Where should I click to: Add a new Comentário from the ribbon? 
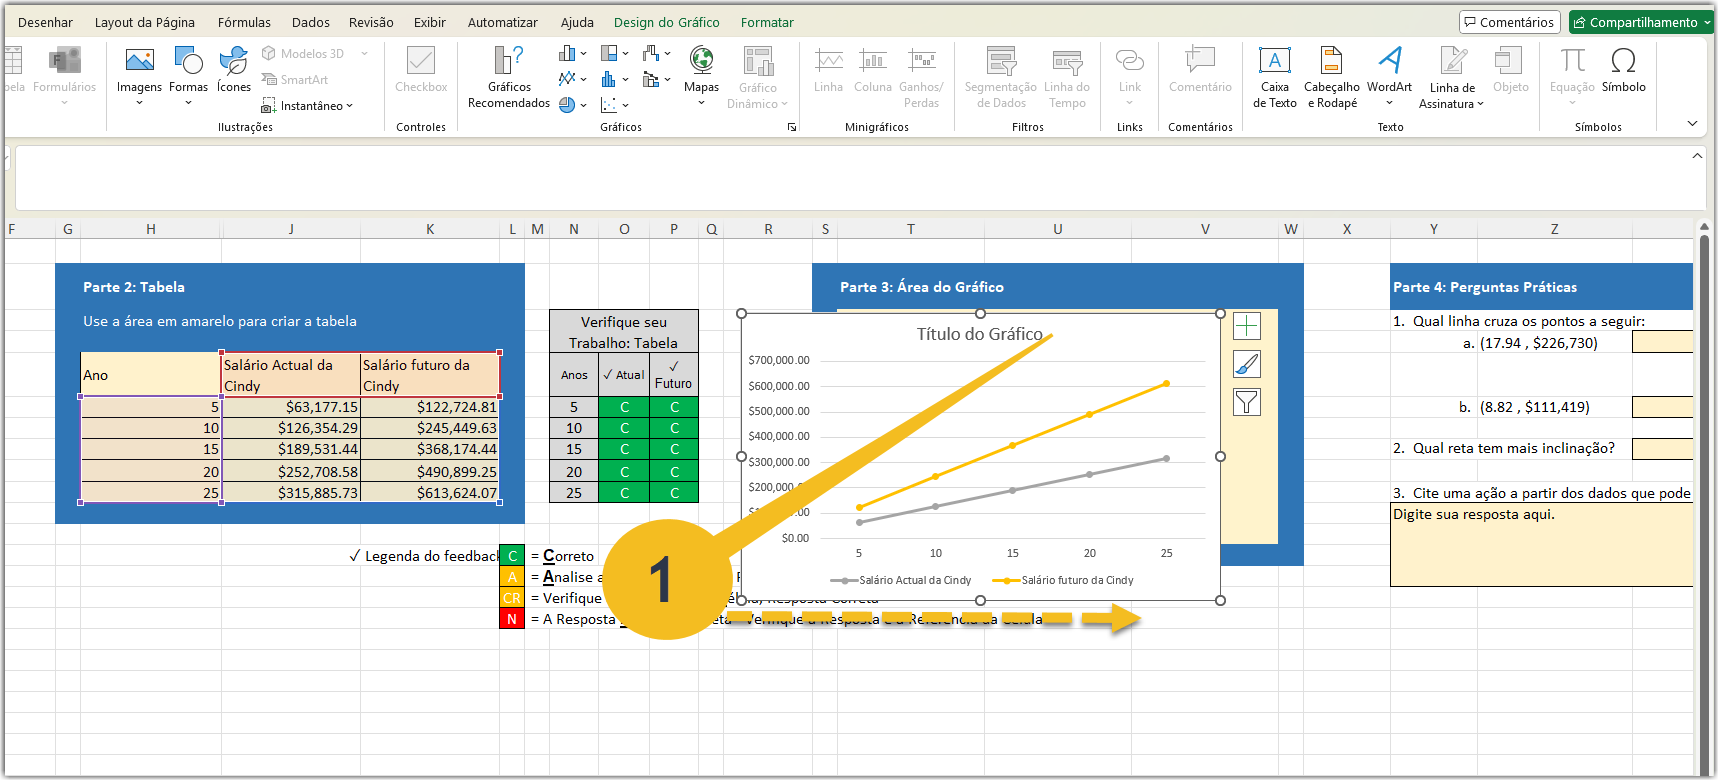(1200, 70)
